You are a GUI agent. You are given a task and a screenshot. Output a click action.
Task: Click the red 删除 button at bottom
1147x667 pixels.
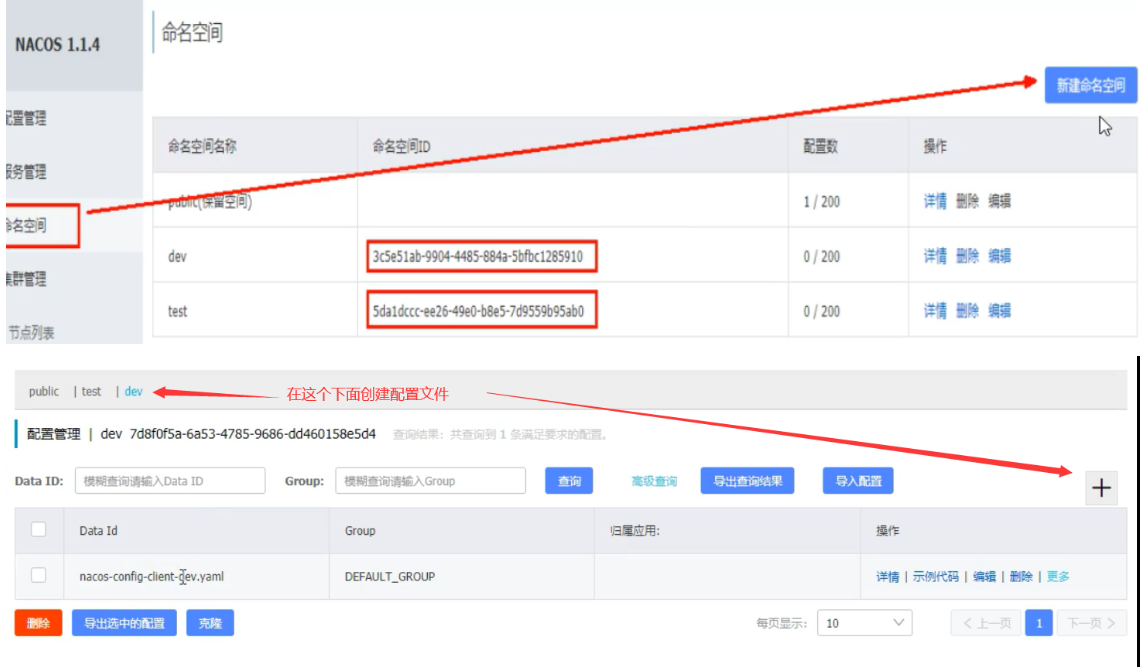click(x=38, y=623)
